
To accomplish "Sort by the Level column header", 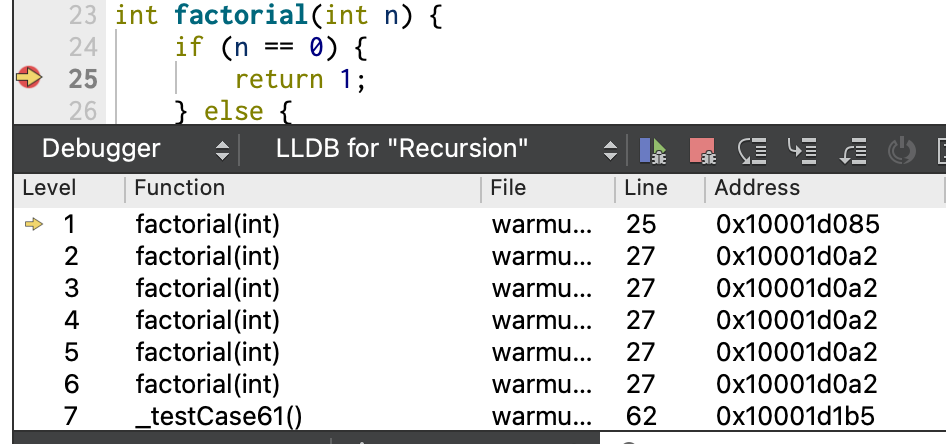I will (x=49, y=188).
